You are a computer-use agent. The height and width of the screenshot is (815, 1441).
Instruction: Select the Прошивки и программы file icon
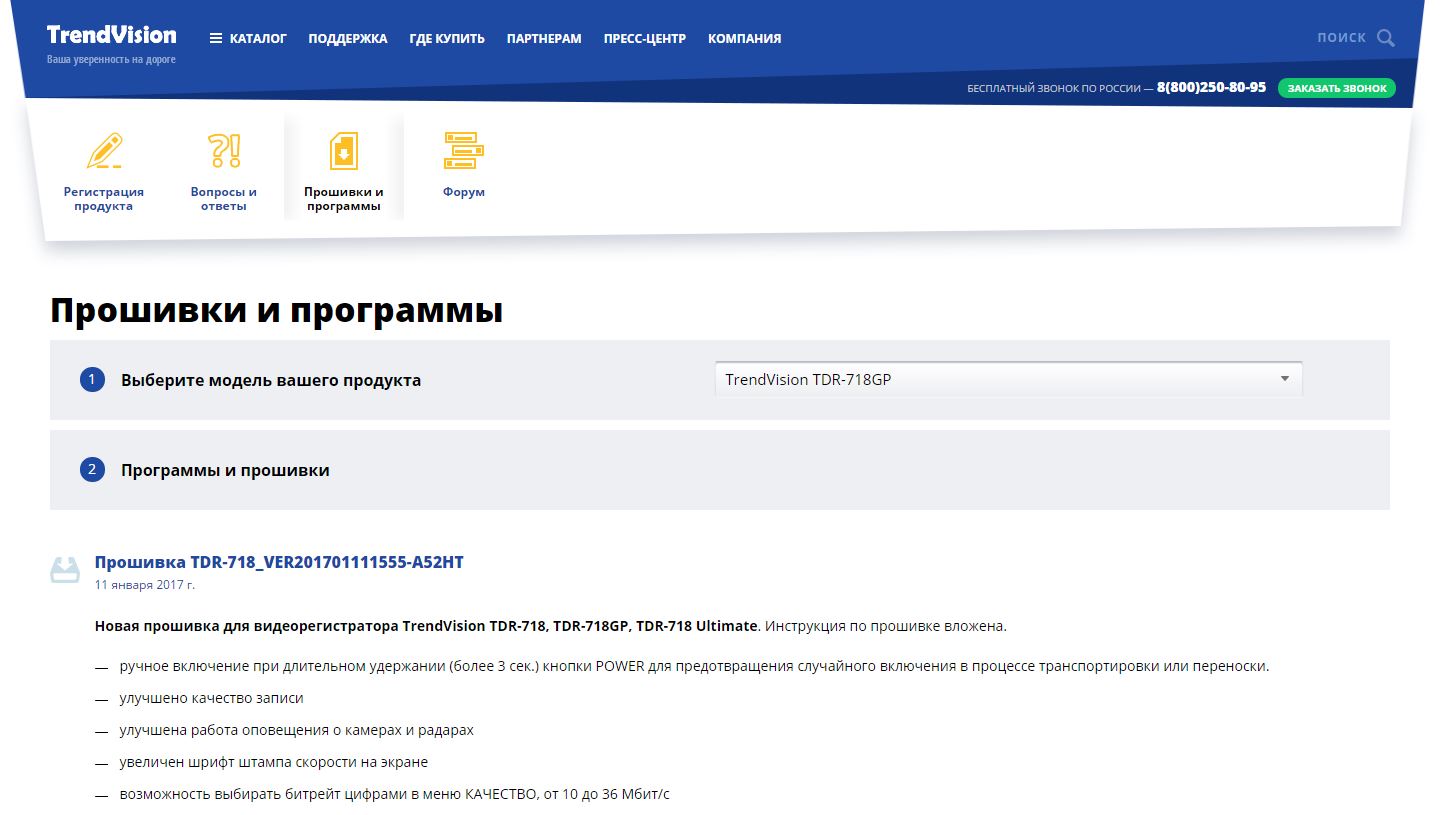[343, 151]
